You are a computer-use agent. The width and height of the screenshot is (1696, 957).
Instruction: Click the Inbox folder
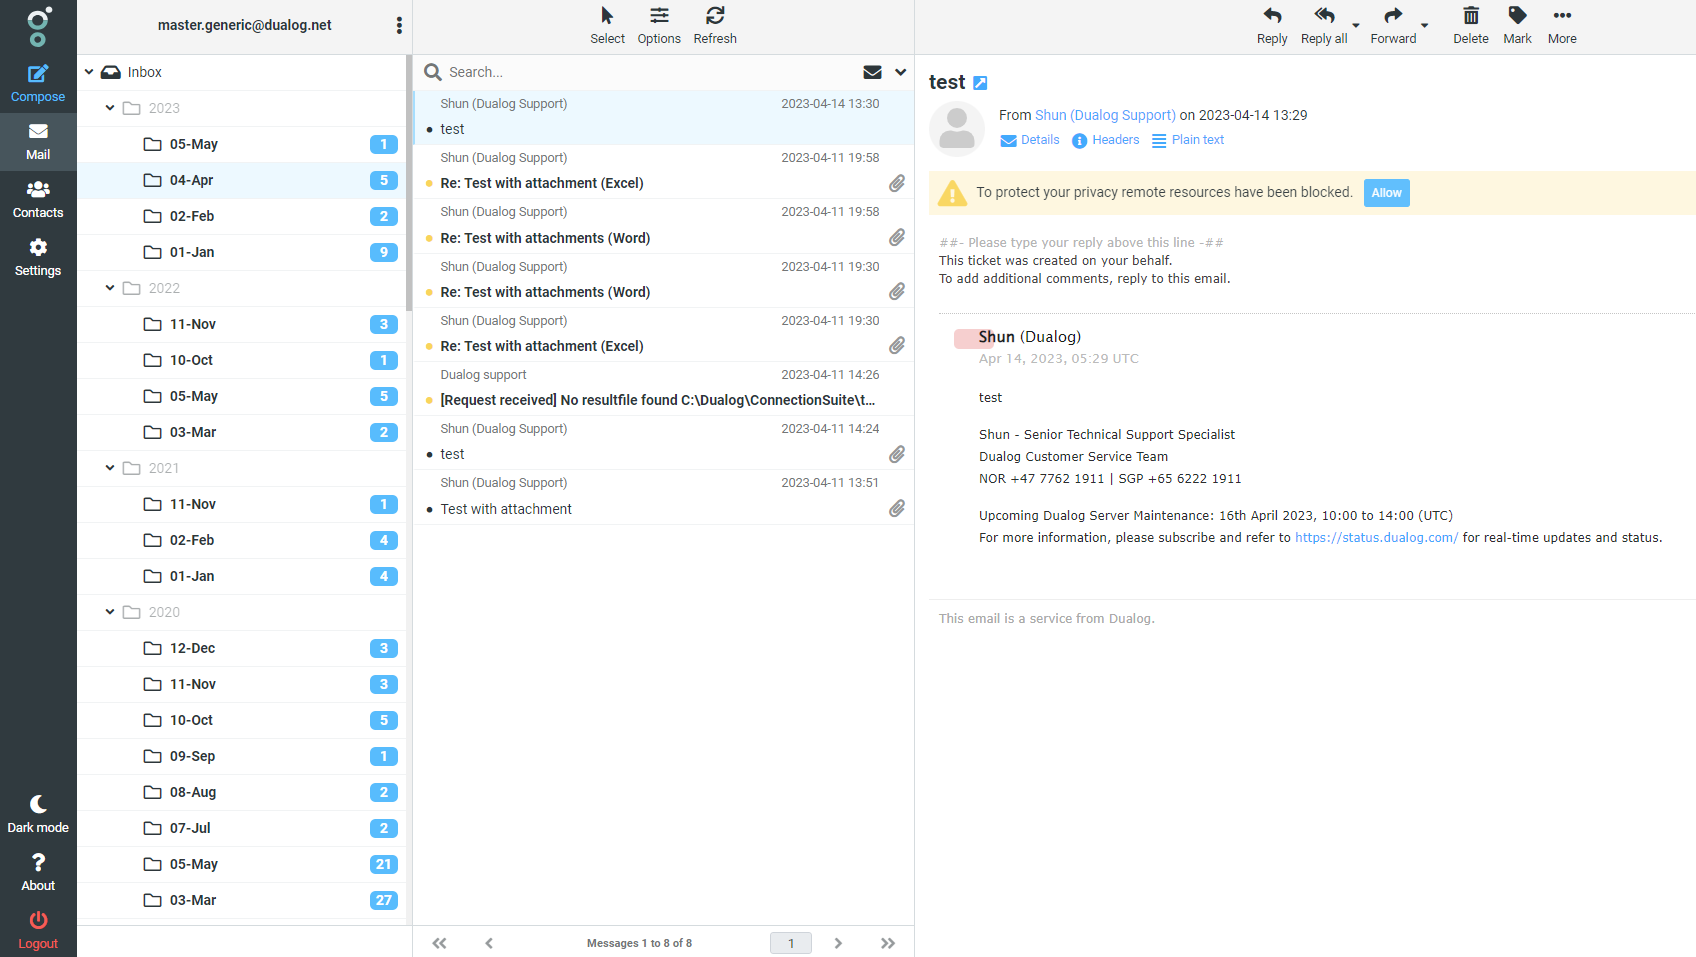point(241,72)
